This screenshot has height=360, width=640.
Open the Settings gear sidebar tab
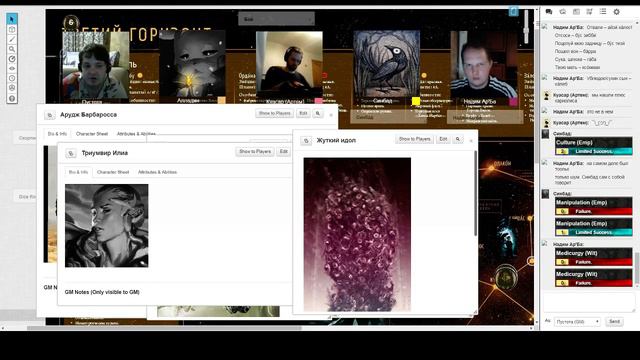tap(617, 12)
